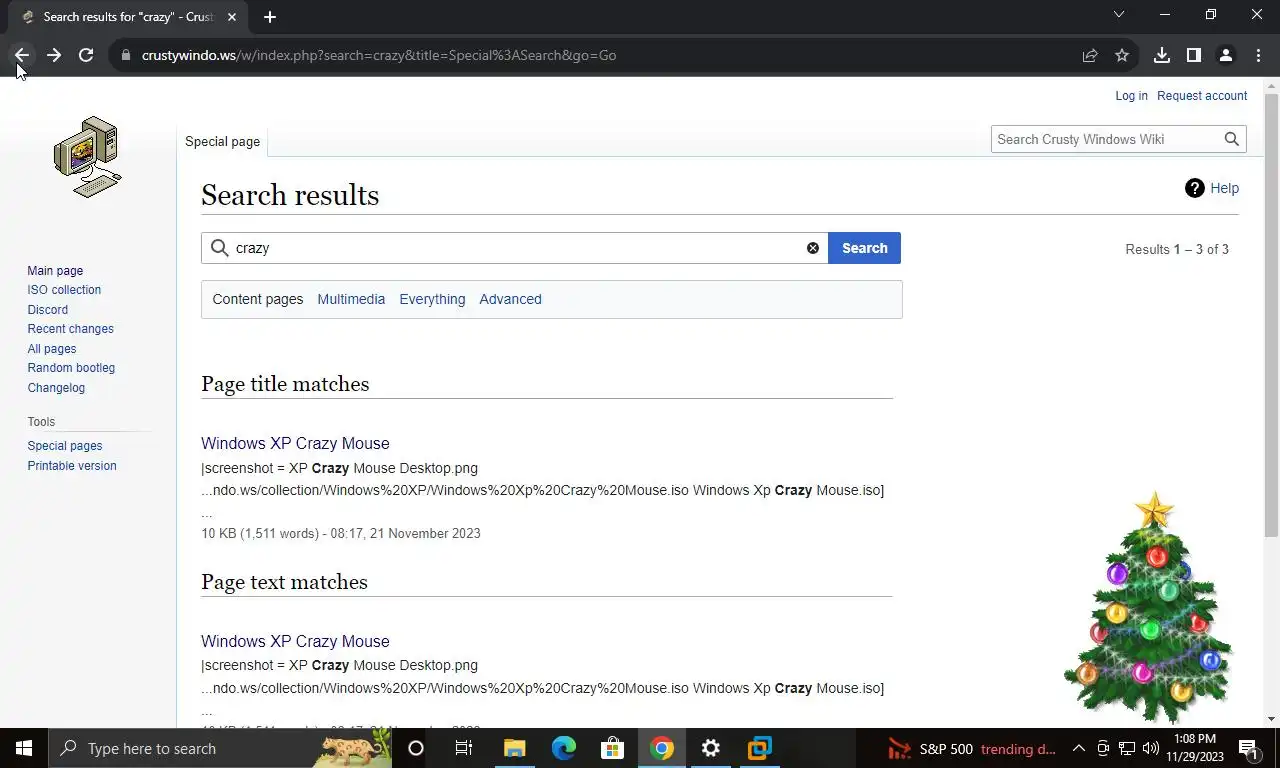Open Windows XP Crazy Mouse under Page title matches
Viewport: 1280px width, 768px height.
295,443
